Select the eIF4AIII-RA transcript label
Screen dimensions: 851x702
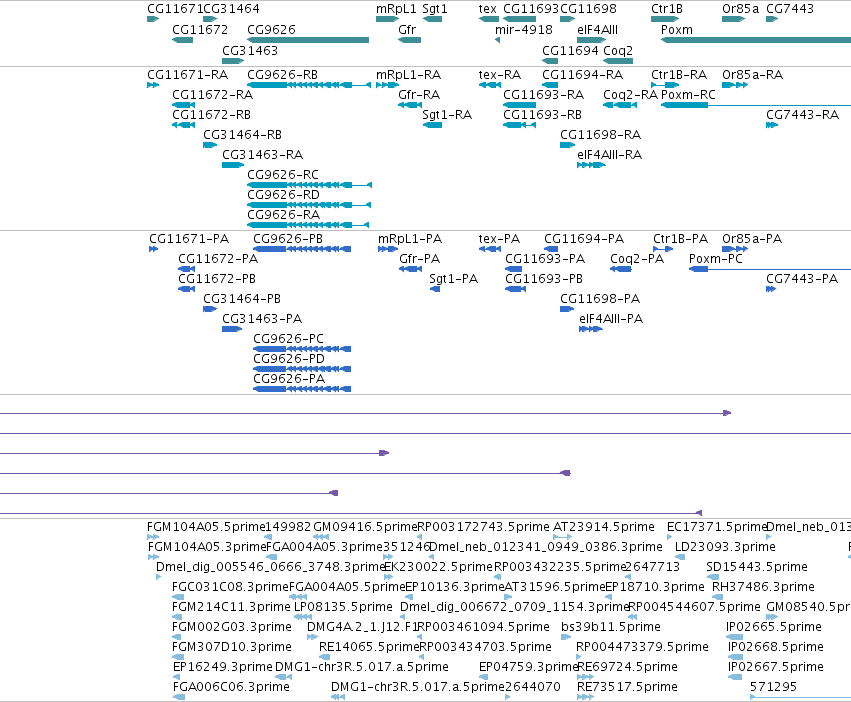(609, 155)
